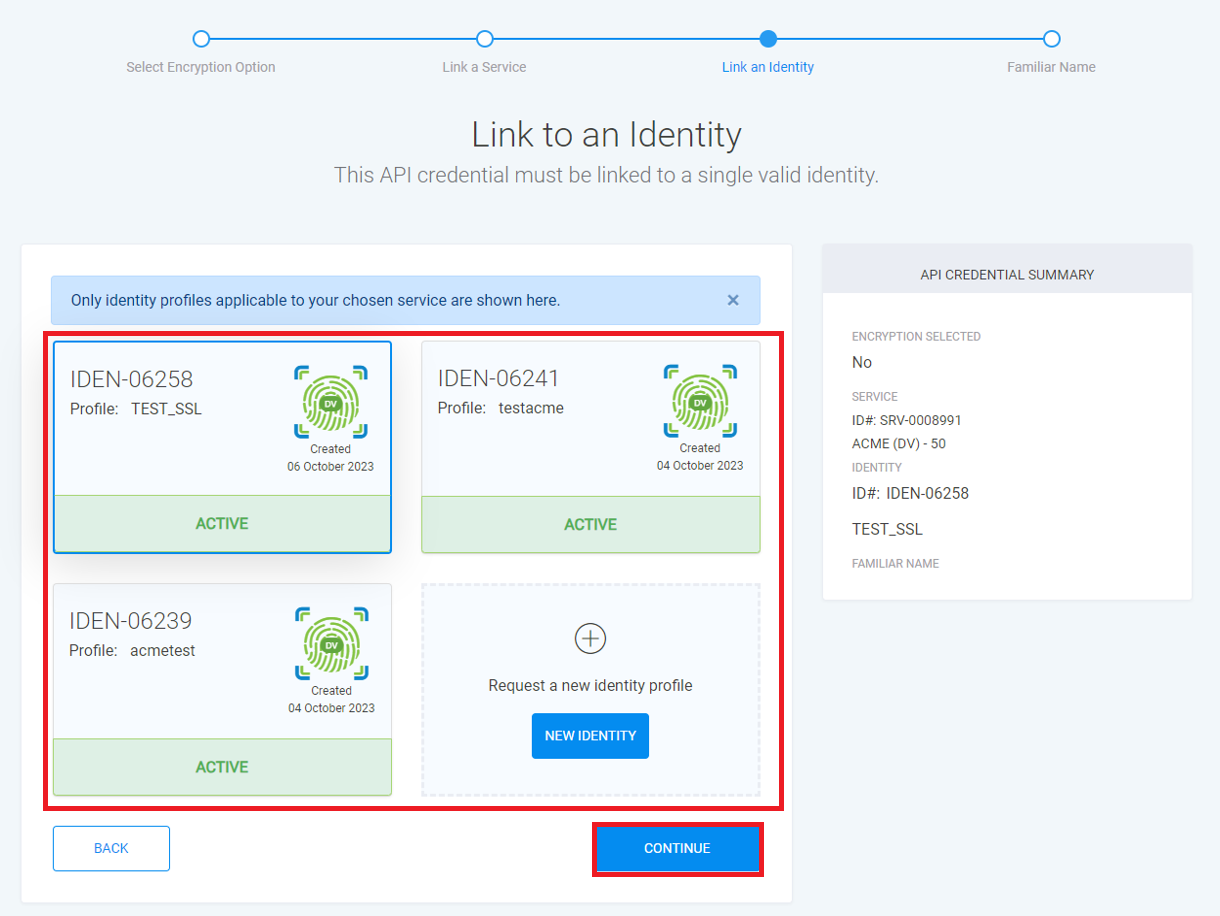This screenshot has height=916, width=1220.
Task: Select the IDEN-06258 identity title
Action: click(x=131, y=379)
